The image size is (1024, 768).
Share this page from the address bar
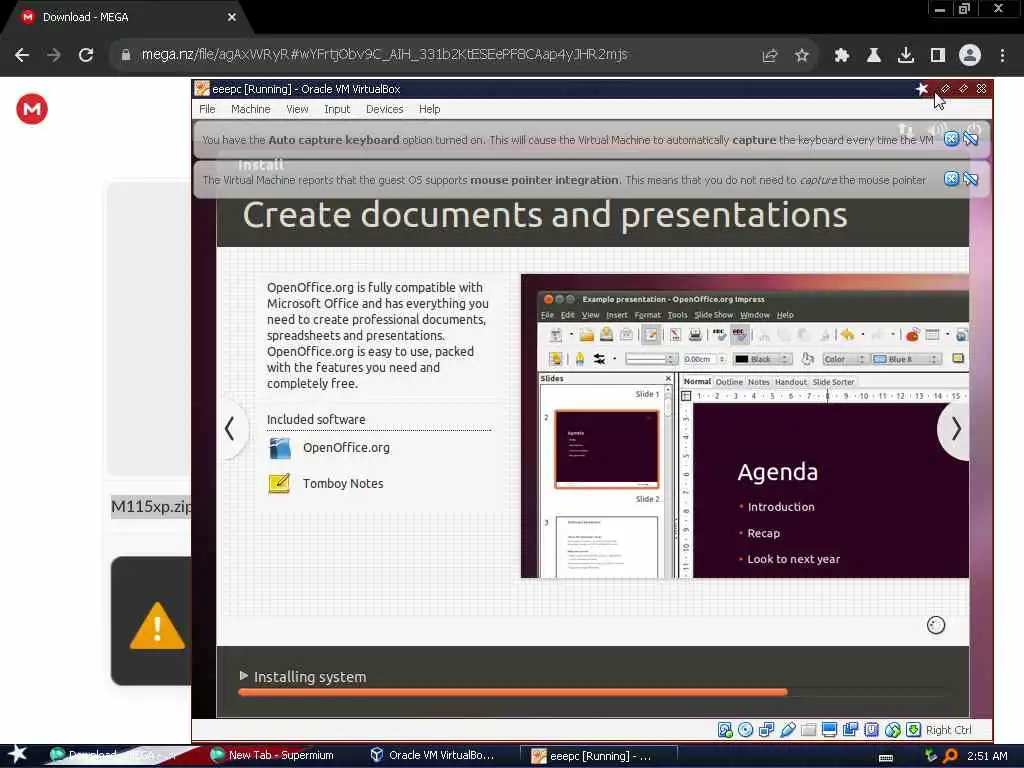pos(770,56)
